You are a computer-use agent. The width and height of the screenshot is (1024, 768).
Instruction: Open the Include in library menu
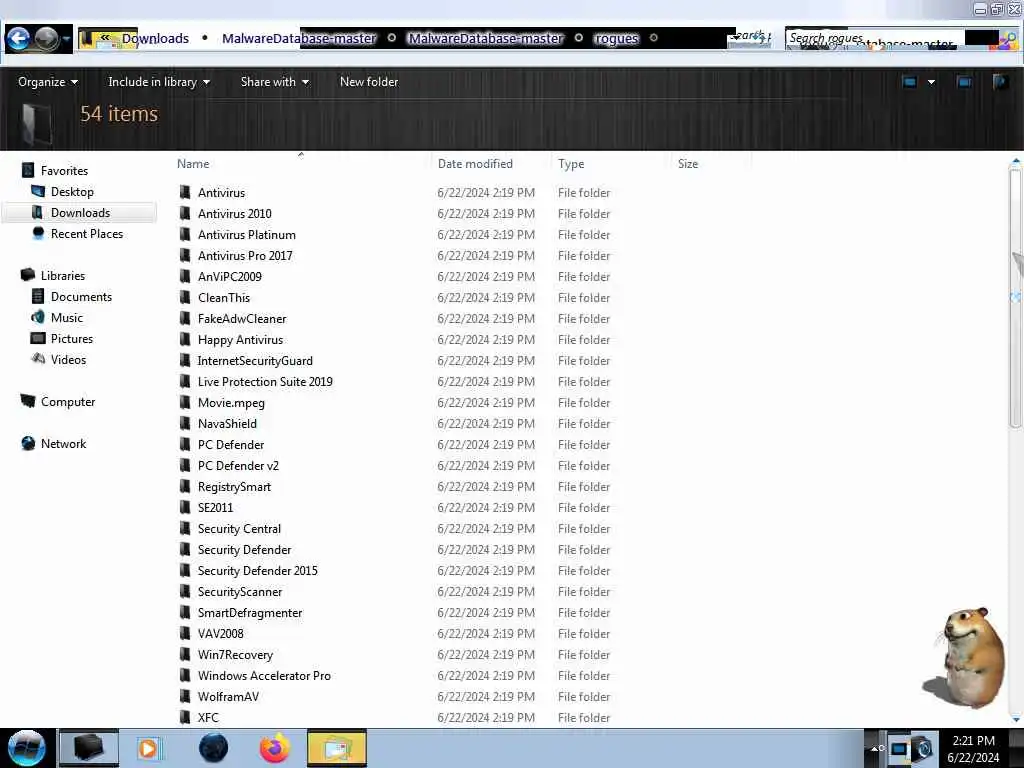159,82
